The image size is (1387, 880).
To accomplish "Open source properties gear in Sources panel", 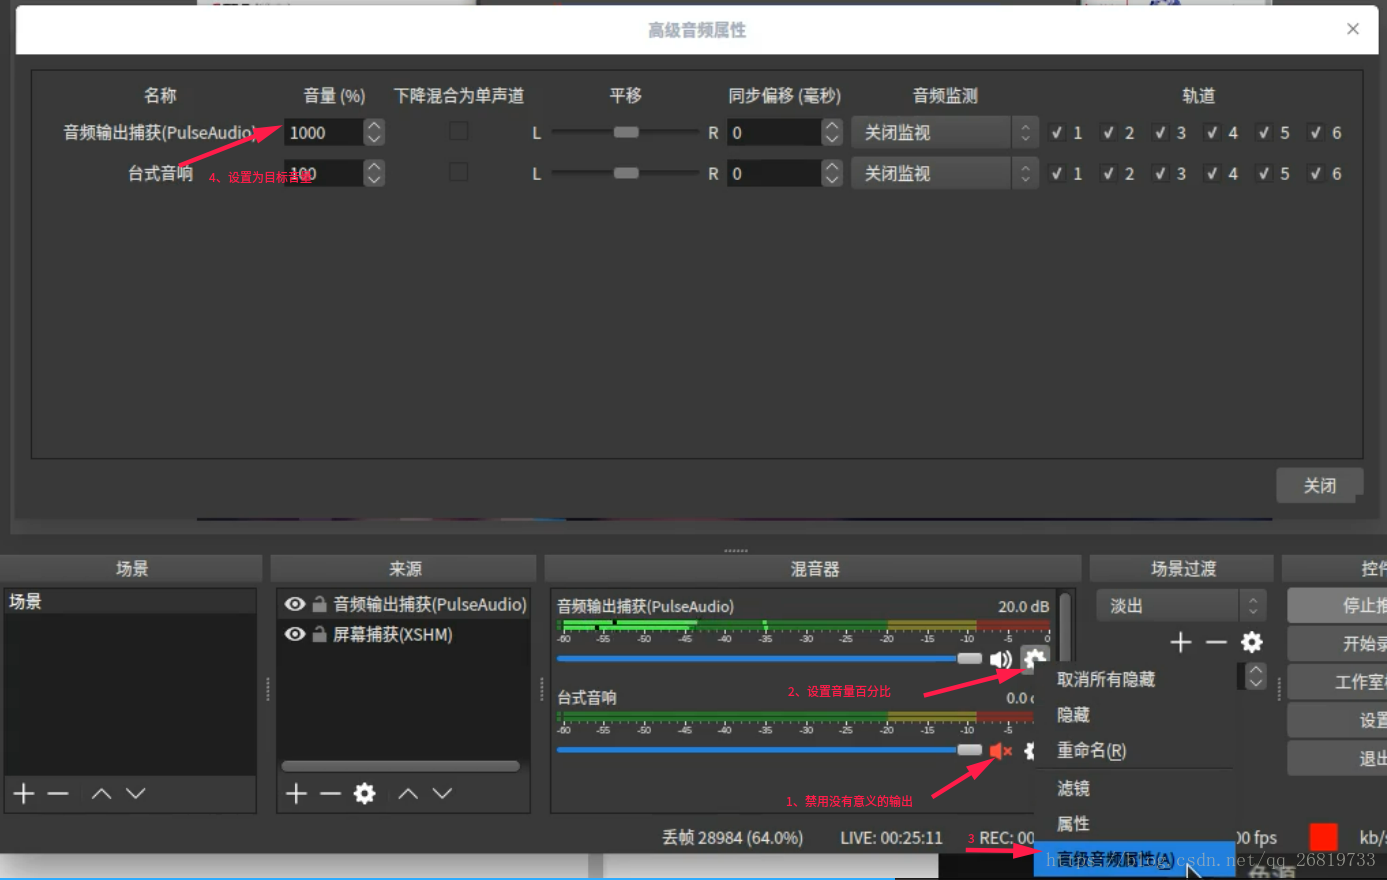I will (365, 793).
